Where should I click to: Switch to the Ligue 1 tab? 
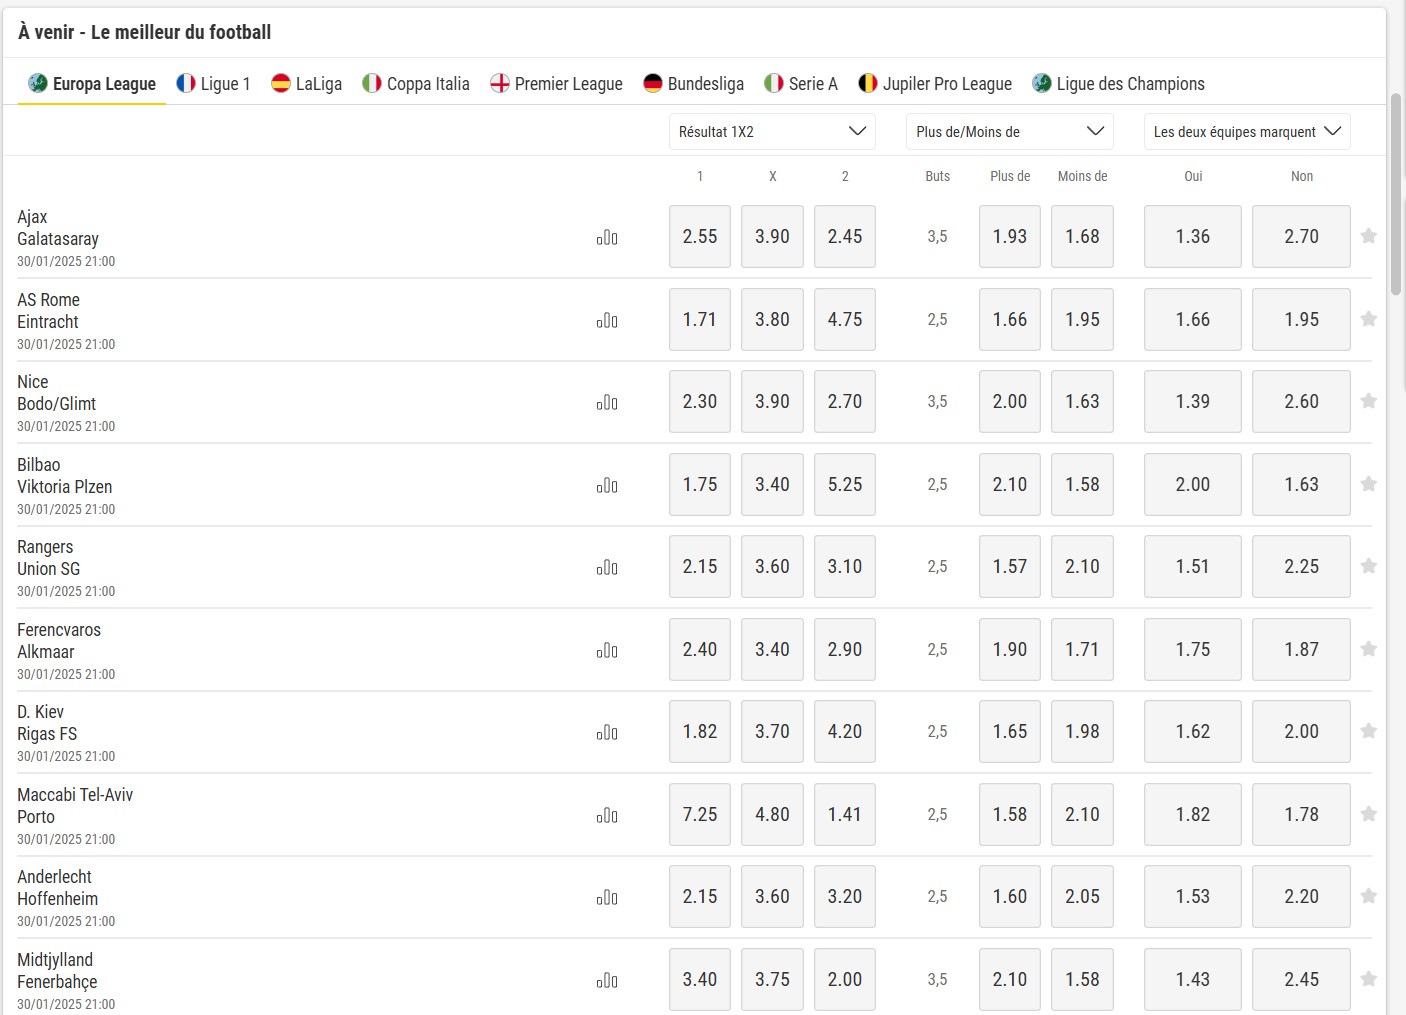[213, 84]
